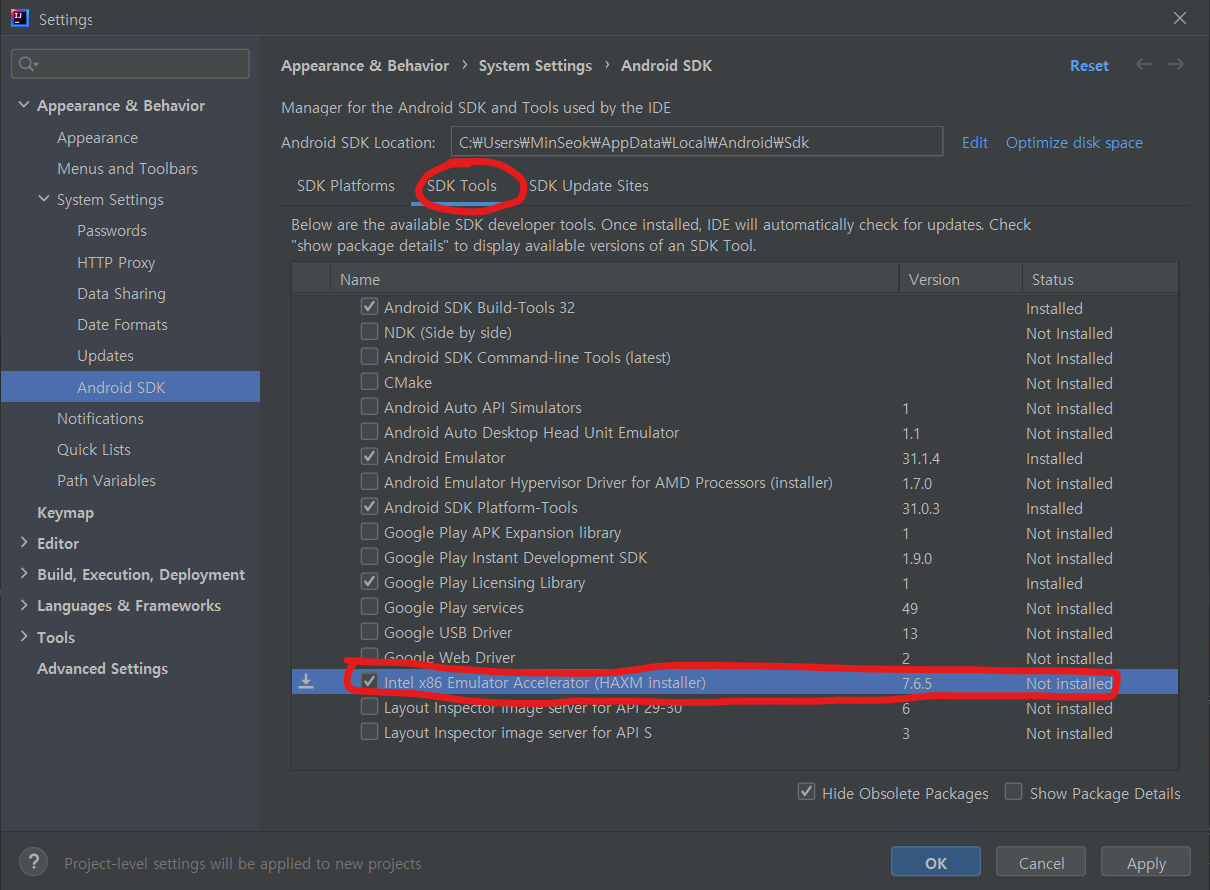Expand Languages & Frameworks section
Screen dimensions: 1210x890
point(24,605)
